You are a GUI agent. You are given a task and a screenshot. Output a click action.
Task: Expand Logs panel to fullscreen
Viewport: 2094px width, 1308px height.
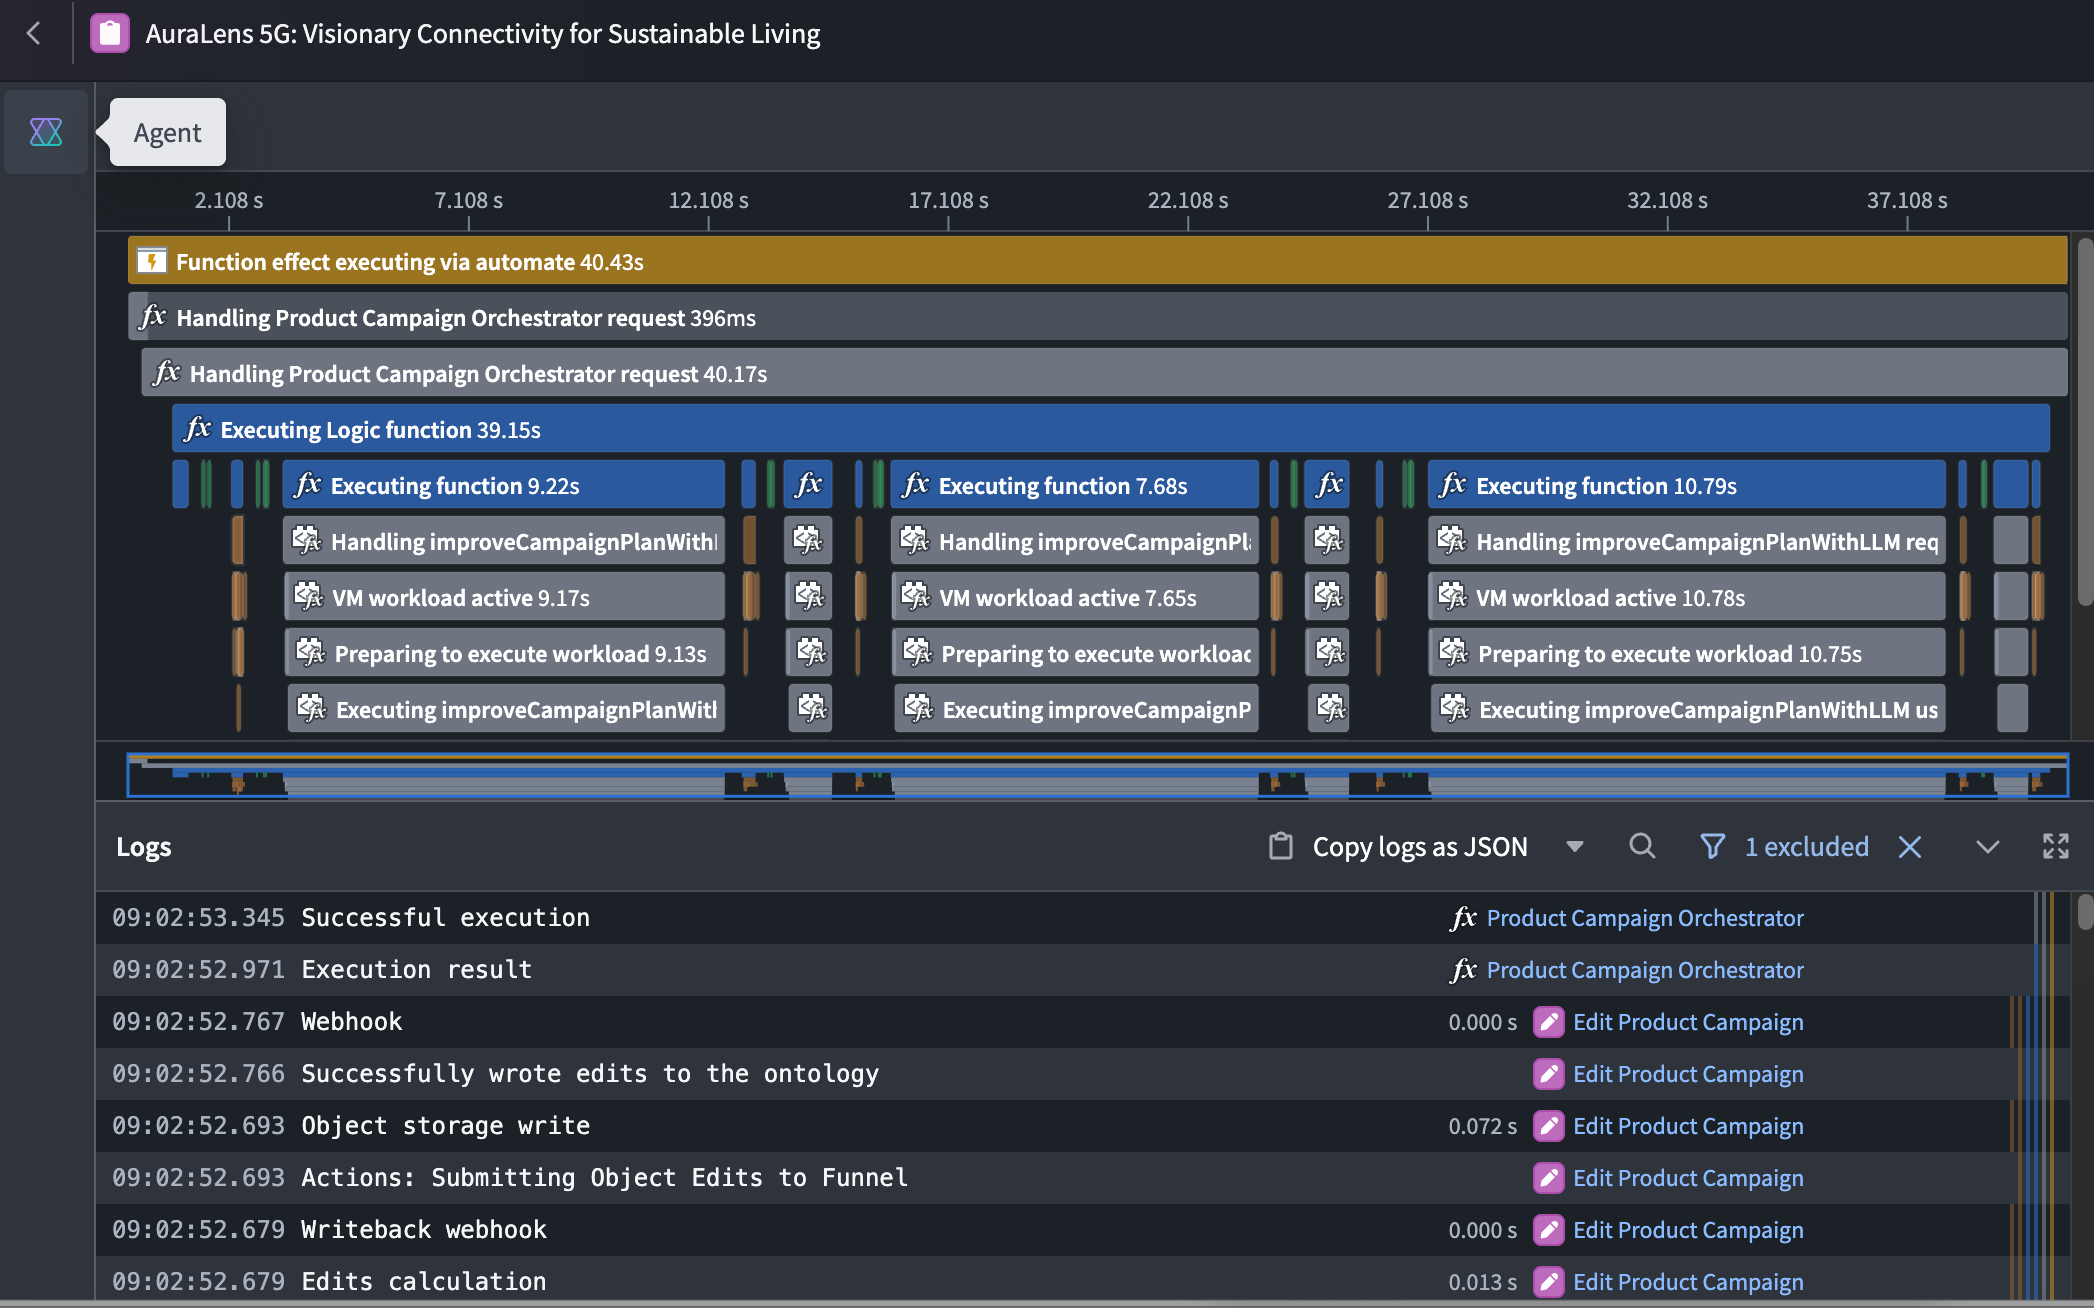tap(2056, 846)
